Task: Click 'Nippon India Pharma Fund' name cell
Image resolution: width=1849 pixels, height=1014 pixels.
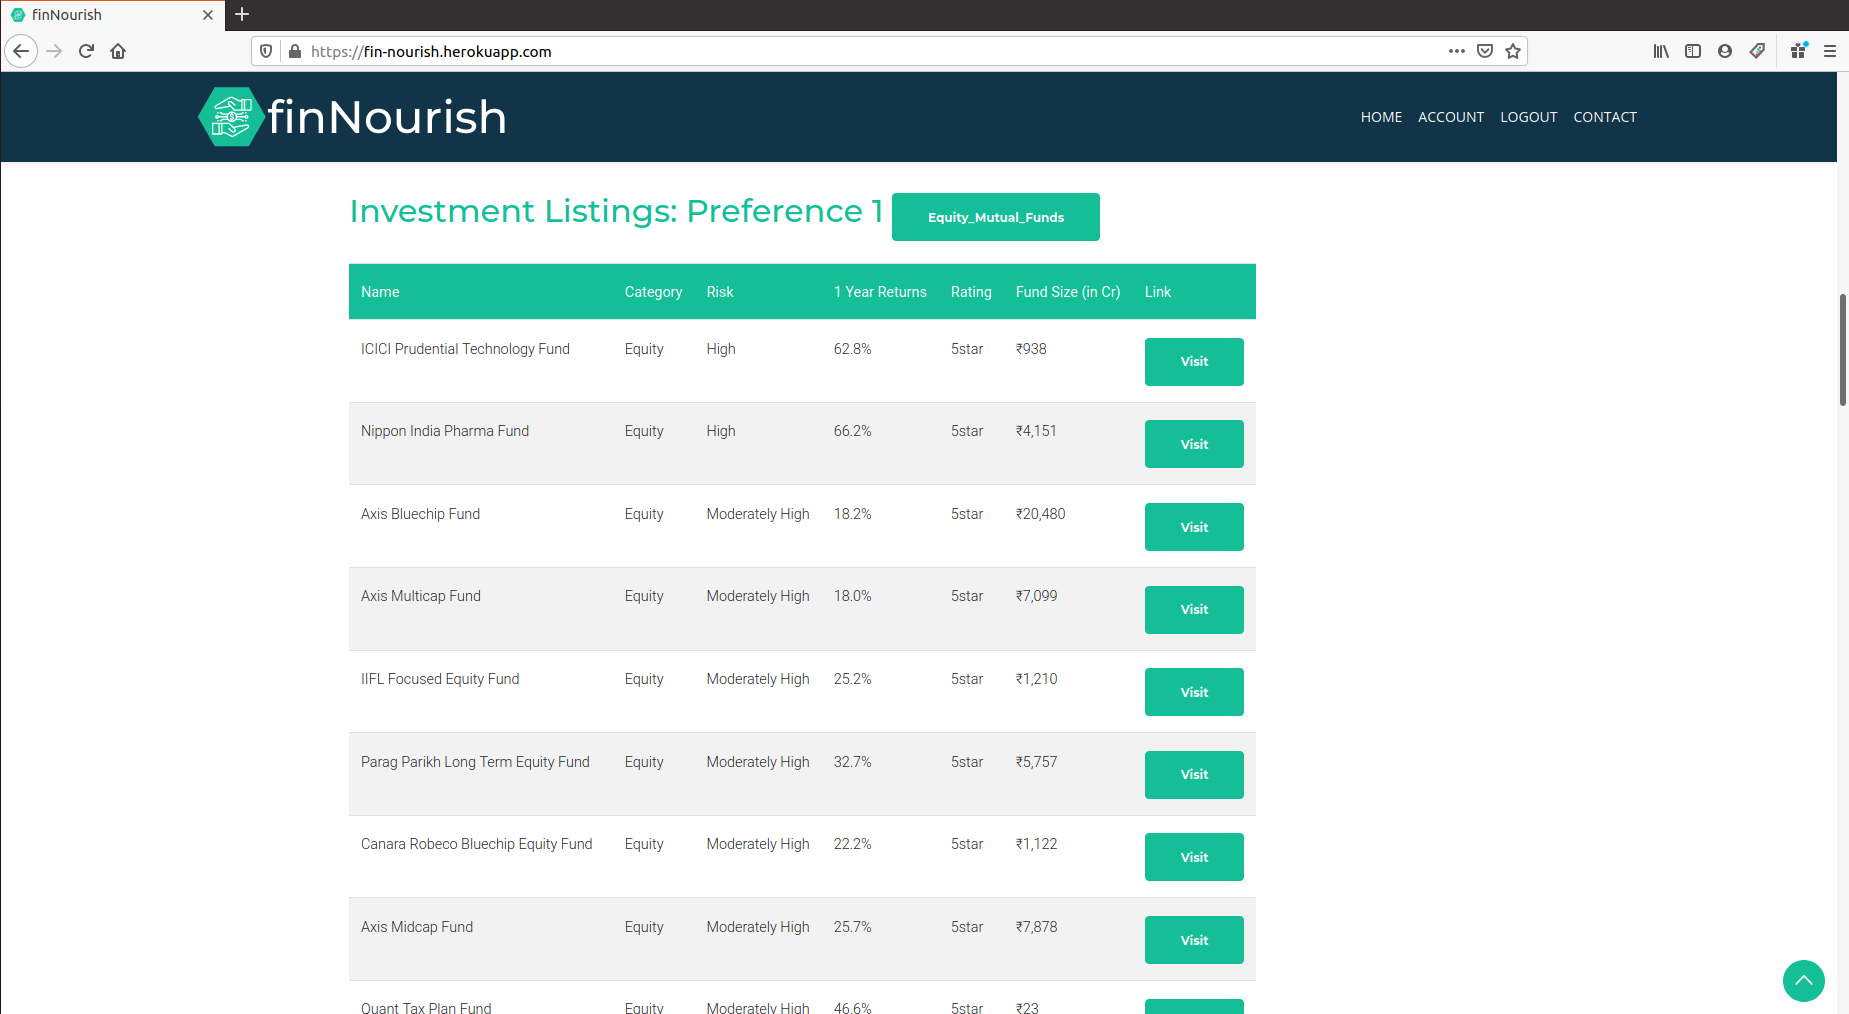Action: click(445, 431)
